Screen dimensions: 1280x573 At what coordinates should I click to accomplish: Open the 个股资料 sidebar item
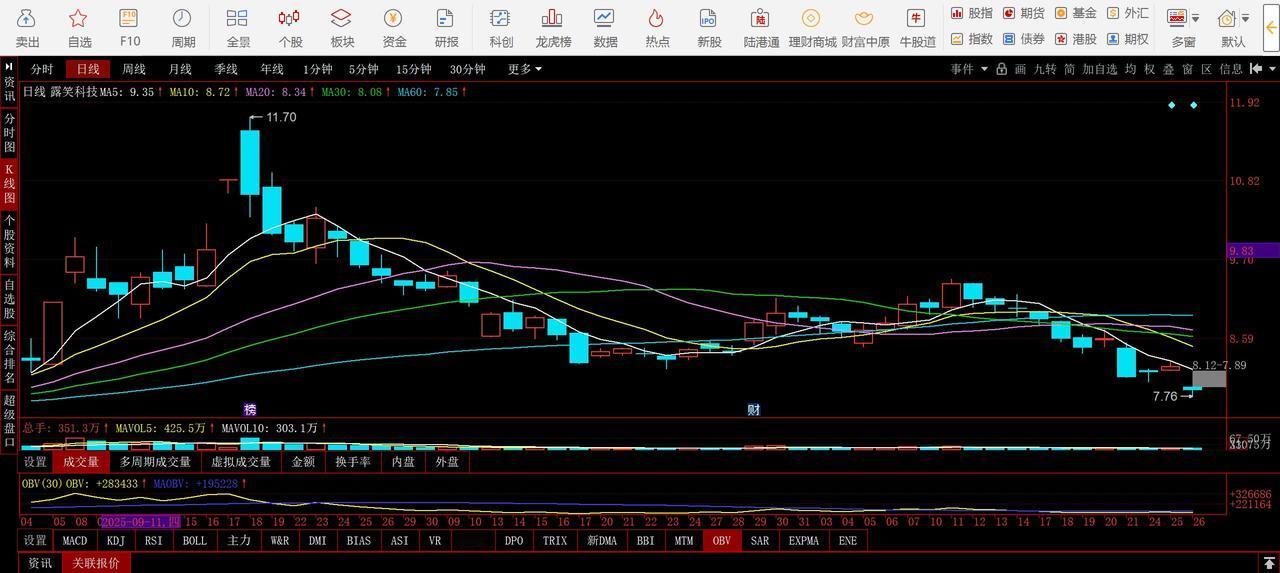(x=9, y=241)
